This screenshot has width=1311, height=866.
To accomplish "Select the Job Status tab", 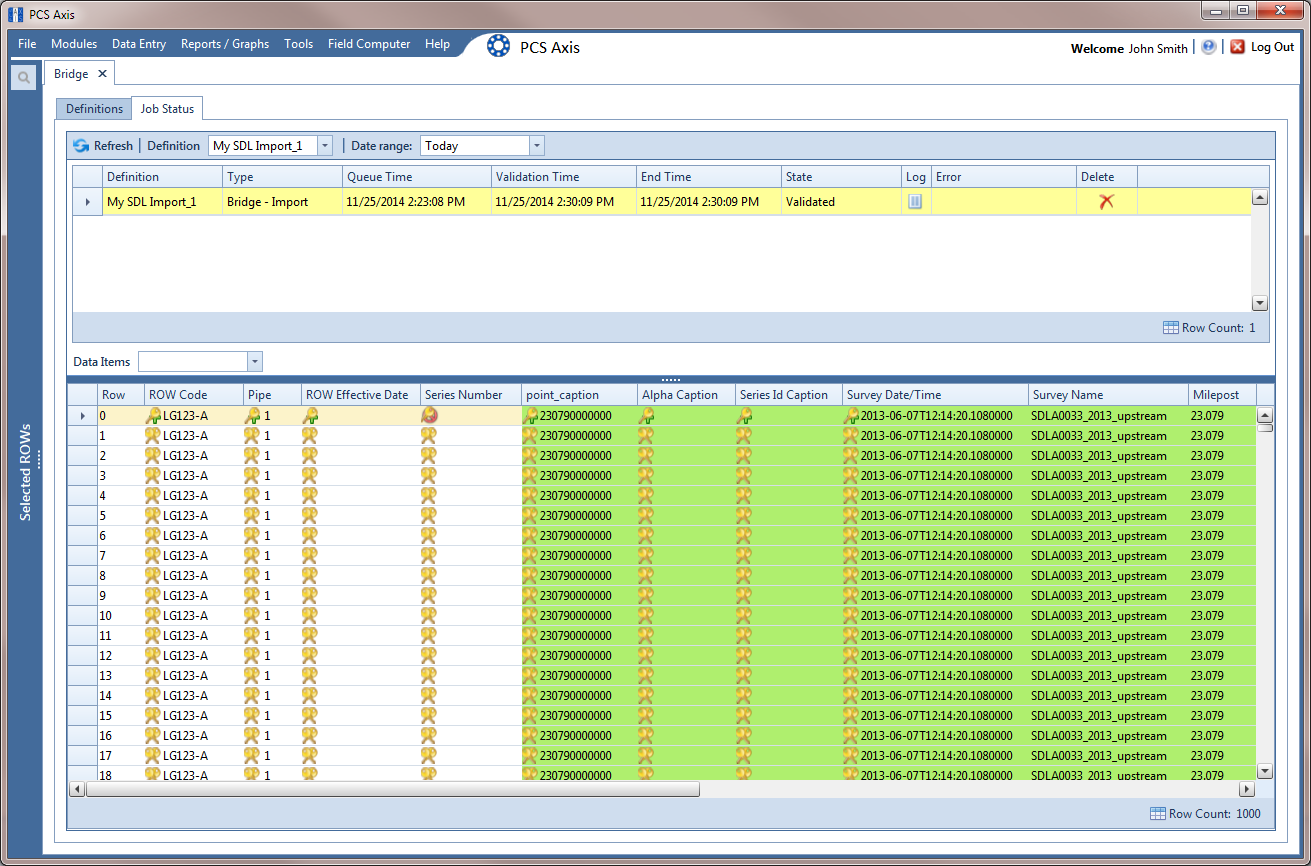I will tap(167, 109).
